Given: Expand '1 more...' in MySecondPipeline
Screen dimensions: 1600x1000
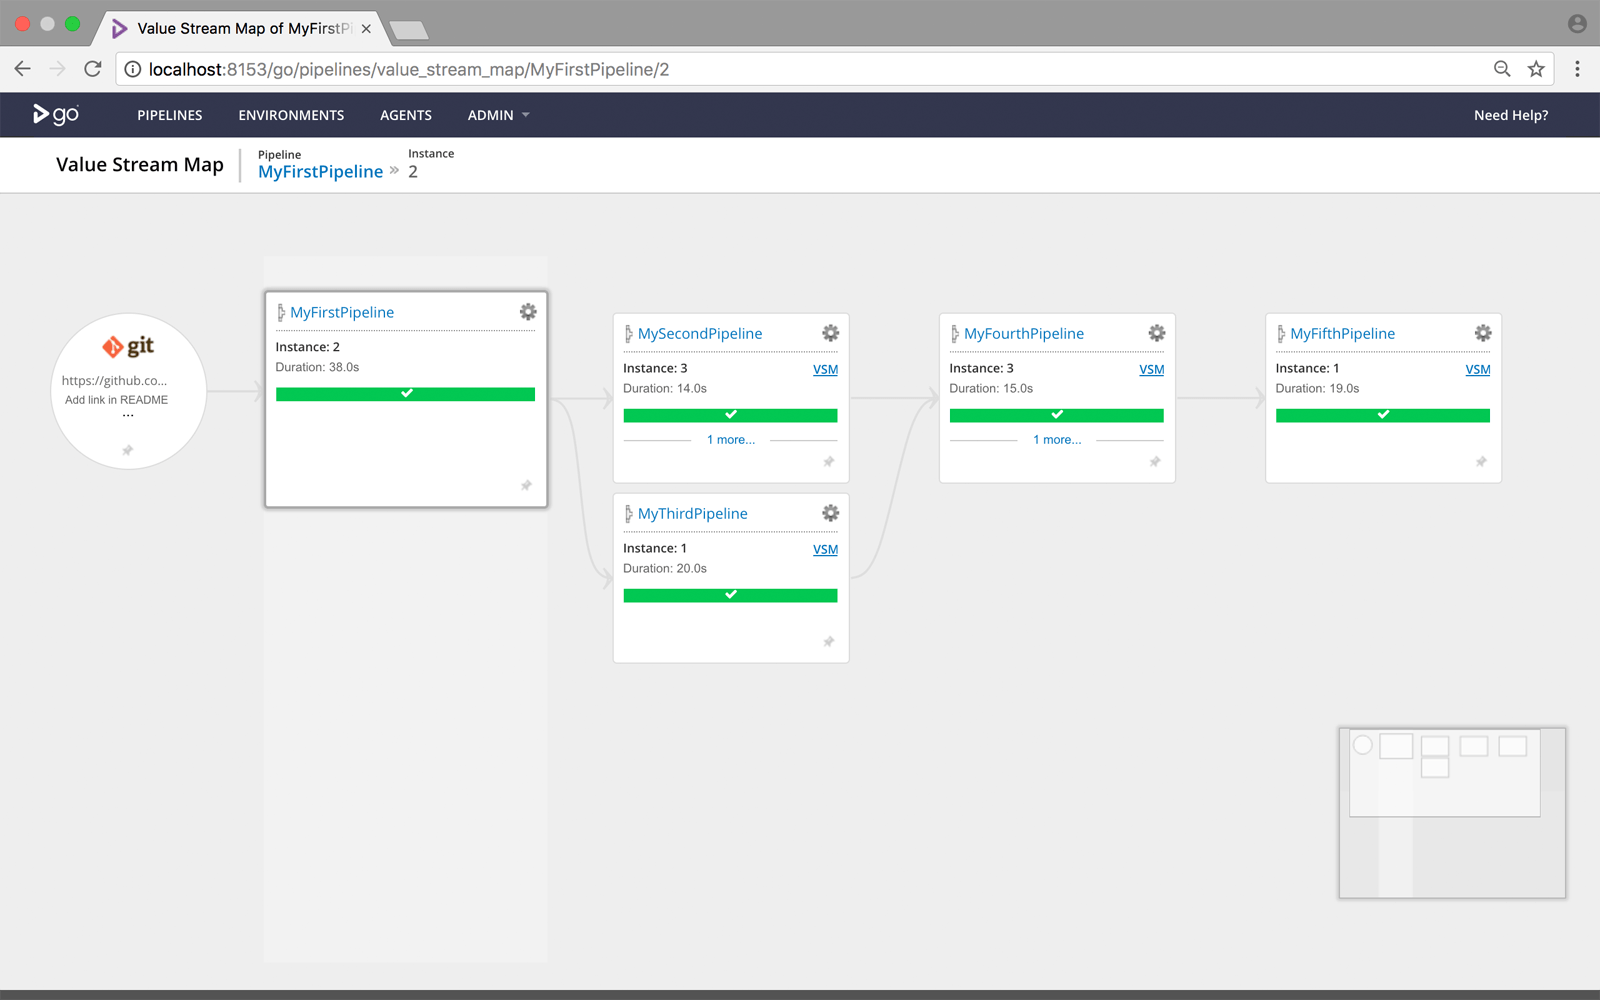Looking at the screenshot, I should 731,440.
